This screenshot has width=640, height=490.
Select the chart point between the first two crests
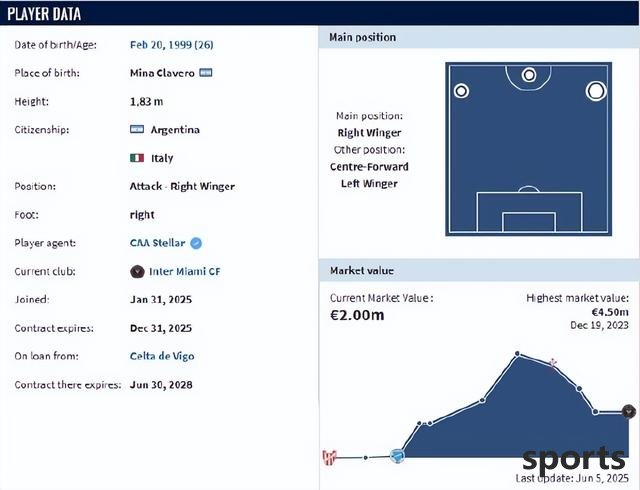[366, 458]
